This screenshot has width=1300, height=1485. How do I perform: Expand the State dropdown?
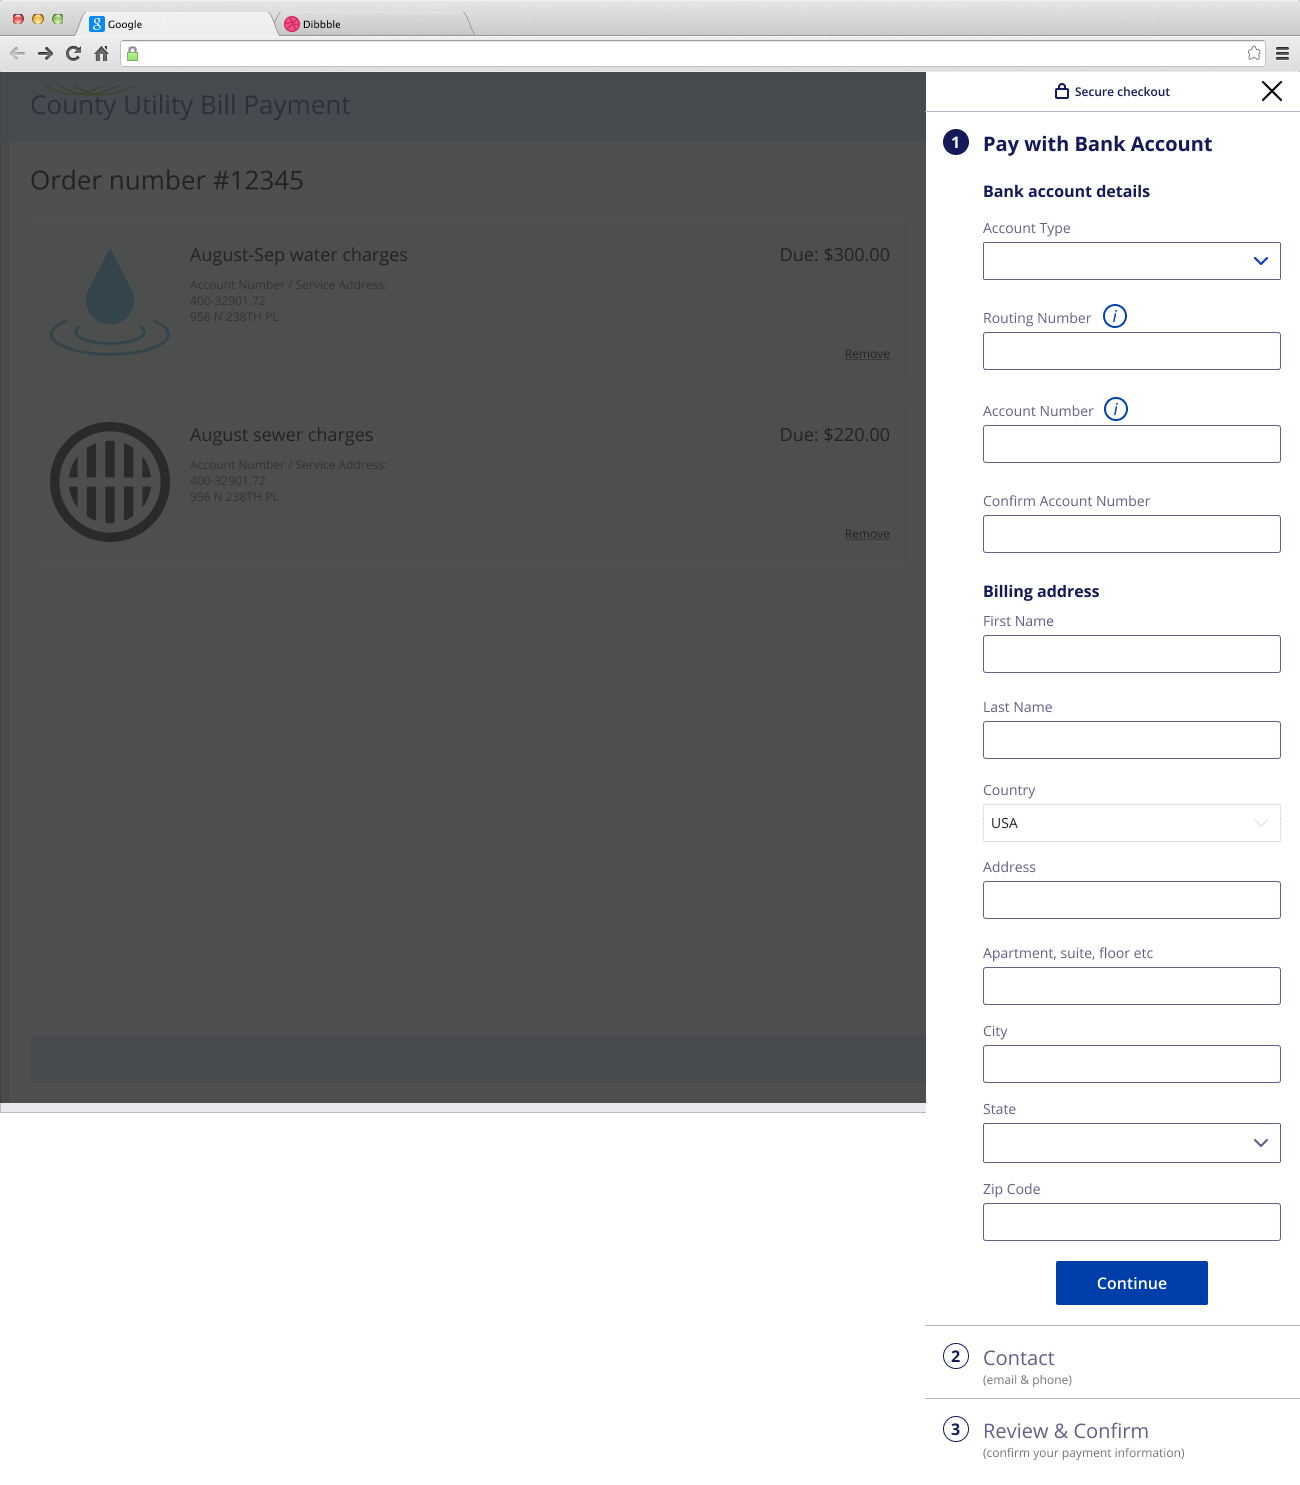coord(1131,1143)
